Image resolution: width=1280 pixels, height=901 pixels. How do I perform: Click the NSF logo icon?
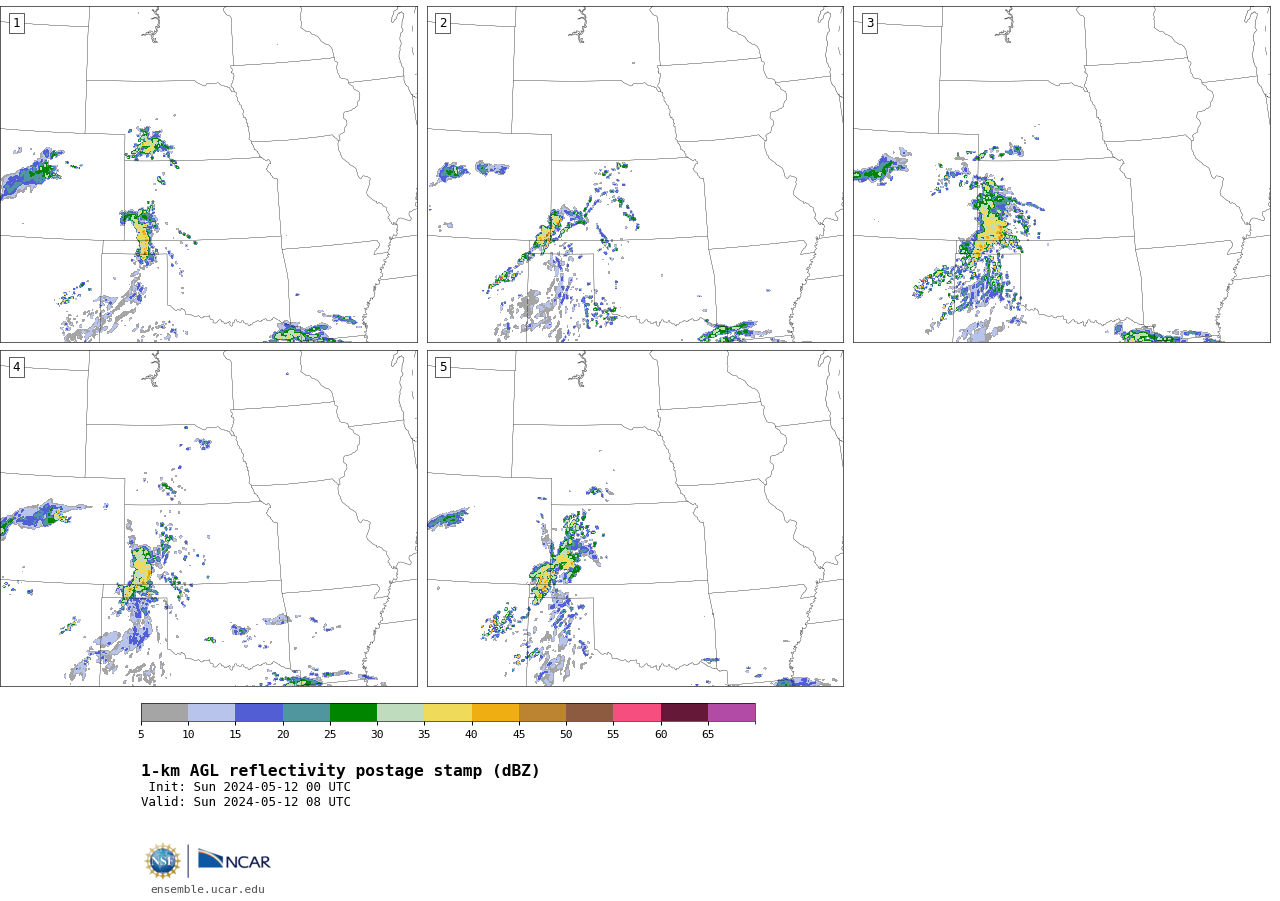pyautogui.click(x=163, y=861)
